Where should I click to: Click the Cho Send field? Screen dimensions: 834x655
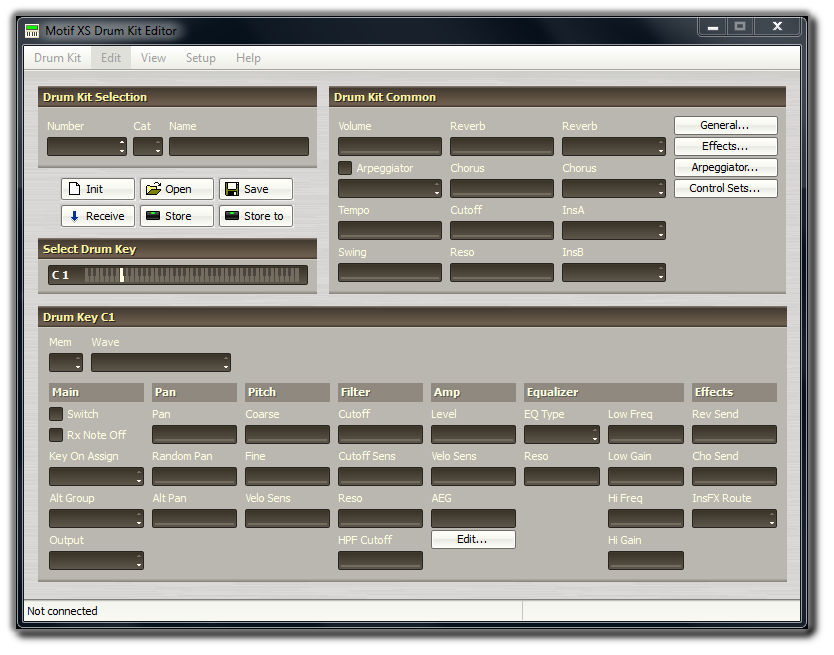click(734, 476)
